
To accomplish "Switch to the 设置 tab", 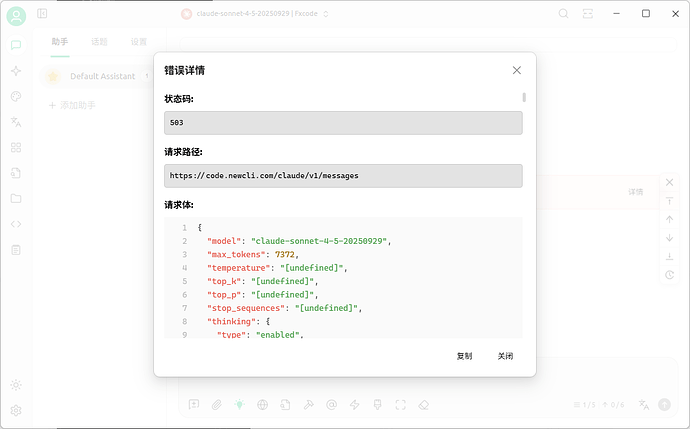I will (x=139, y=42).
